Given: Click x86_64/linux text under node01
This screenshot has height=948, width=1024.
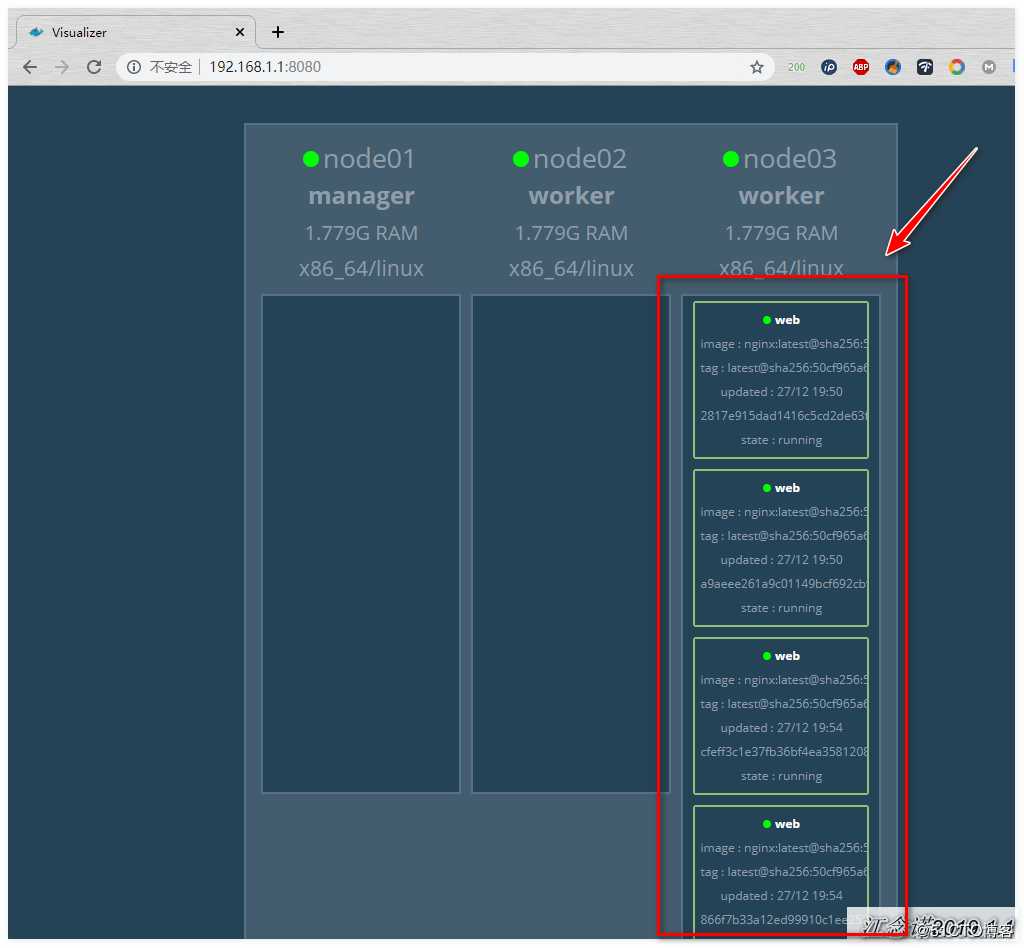Looking at the screenshot, I should coord(361,268).
